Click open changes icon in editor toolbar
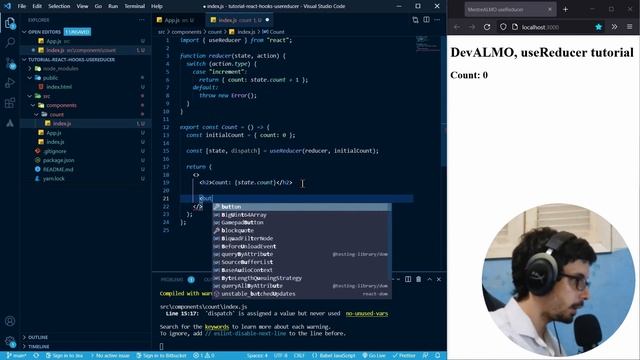 point(415,20)
